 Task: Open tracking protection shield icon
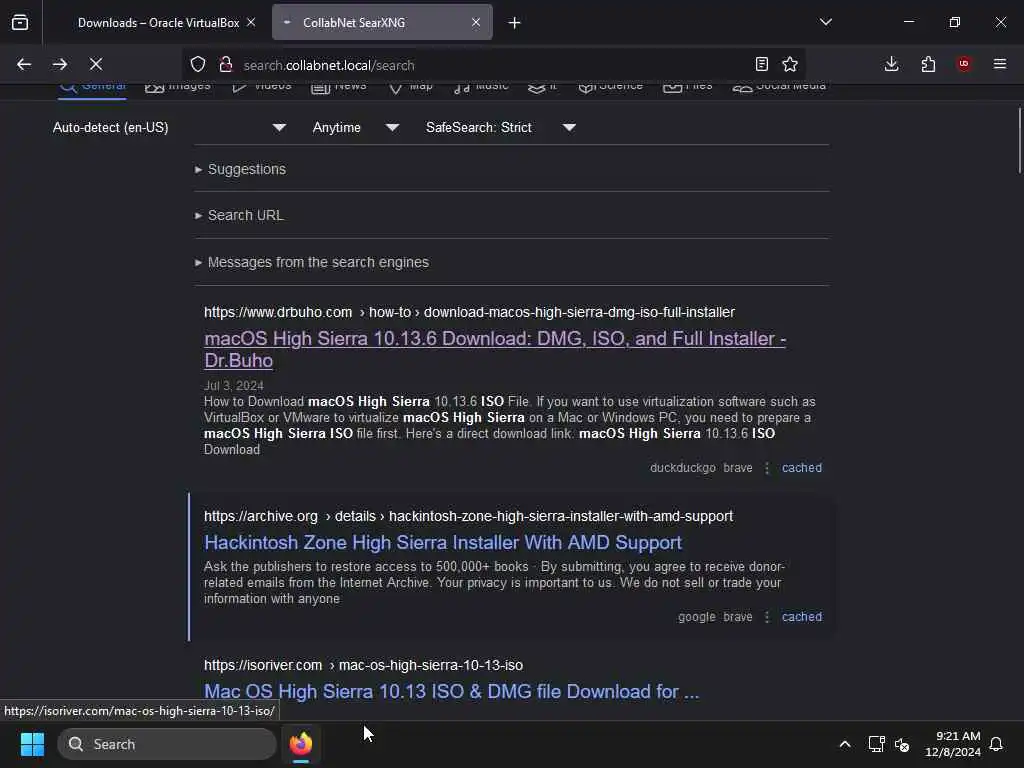tap(198, 65)
